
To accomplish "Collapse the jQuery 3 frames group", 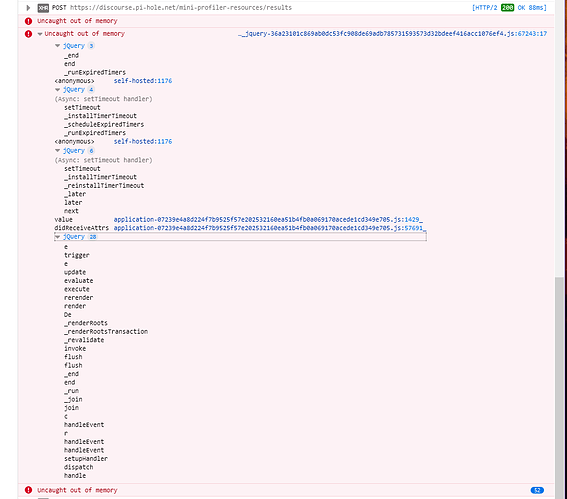I will coord(57,46).
